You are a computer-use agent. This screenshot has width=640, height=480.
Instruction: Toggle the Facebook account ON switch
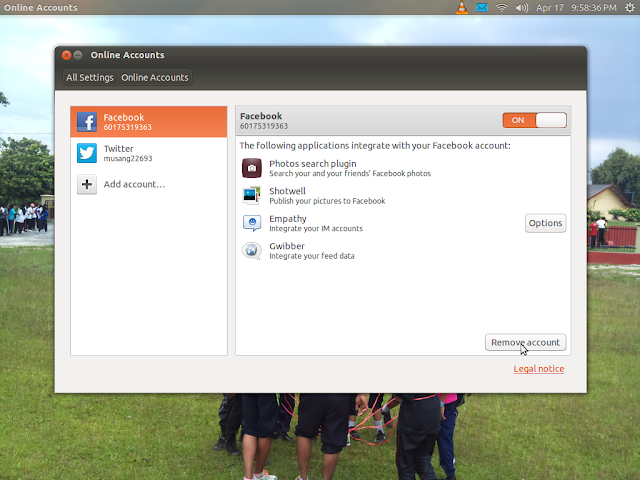pyautogui.click(x=535, y=120)
